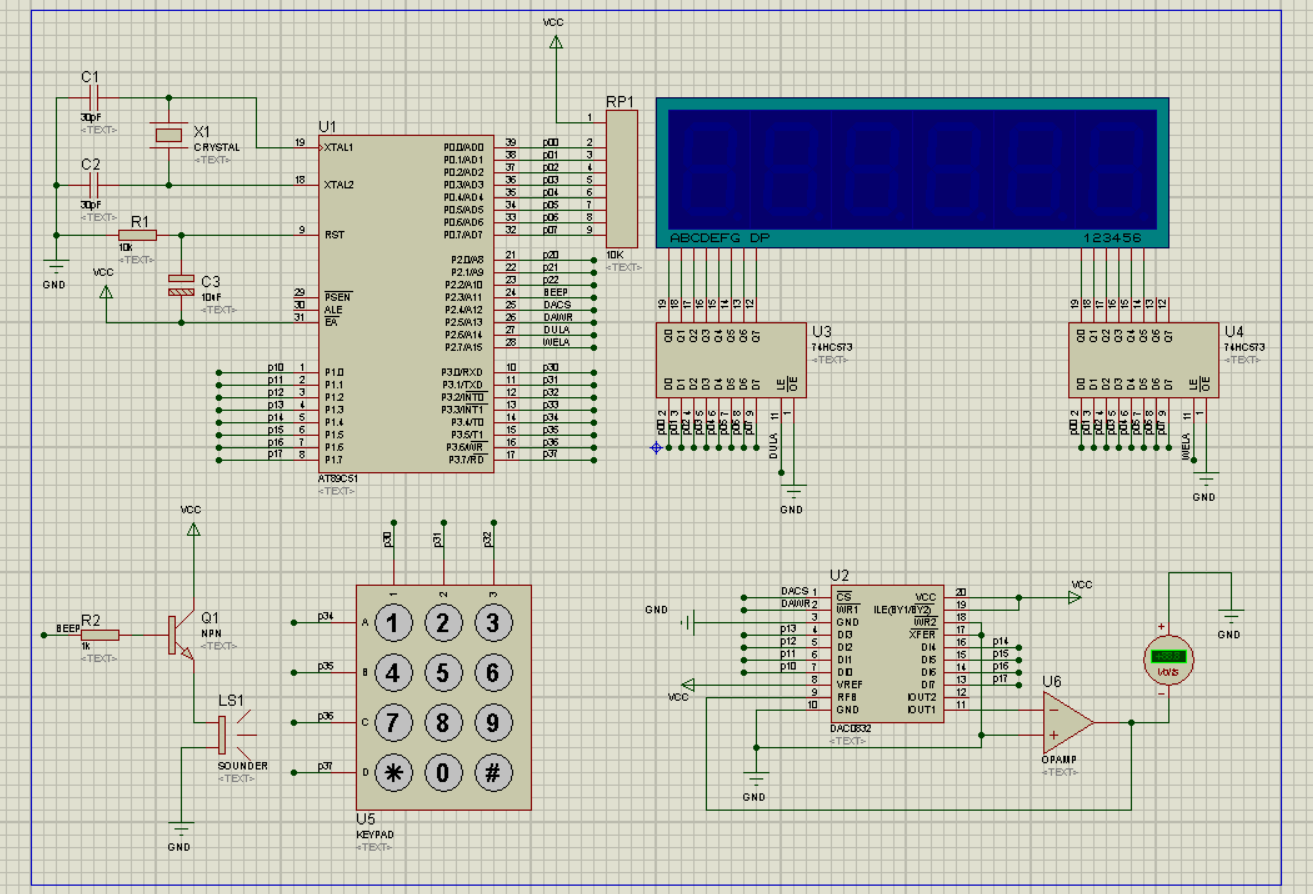Click the P0.0/AD0 pin label
1313x894 pixels.
coord(464,147)
